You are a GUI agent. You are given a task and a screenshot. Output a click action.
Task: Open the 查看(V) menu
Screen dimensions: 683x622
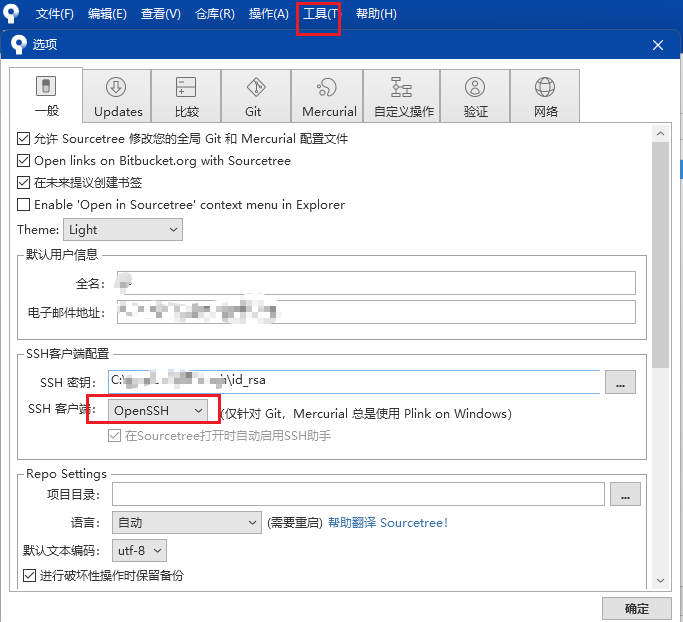pyautogui.click(x=161, y=14)
